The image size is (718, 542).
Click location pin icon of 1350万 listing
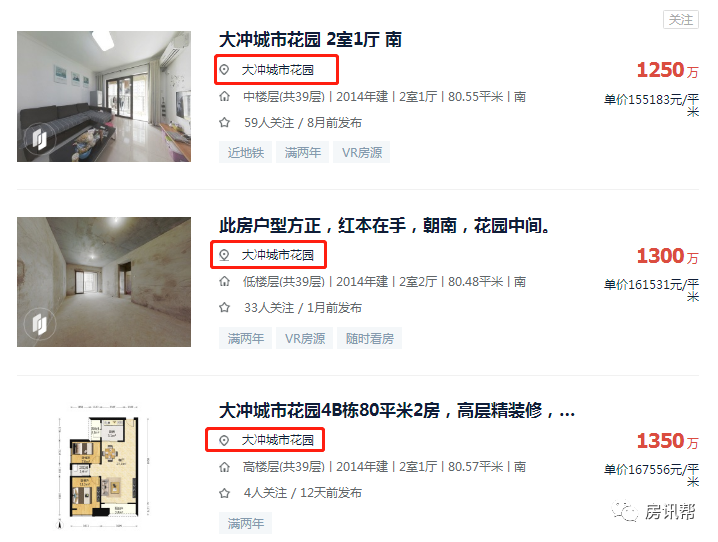[x=224, y=440]
